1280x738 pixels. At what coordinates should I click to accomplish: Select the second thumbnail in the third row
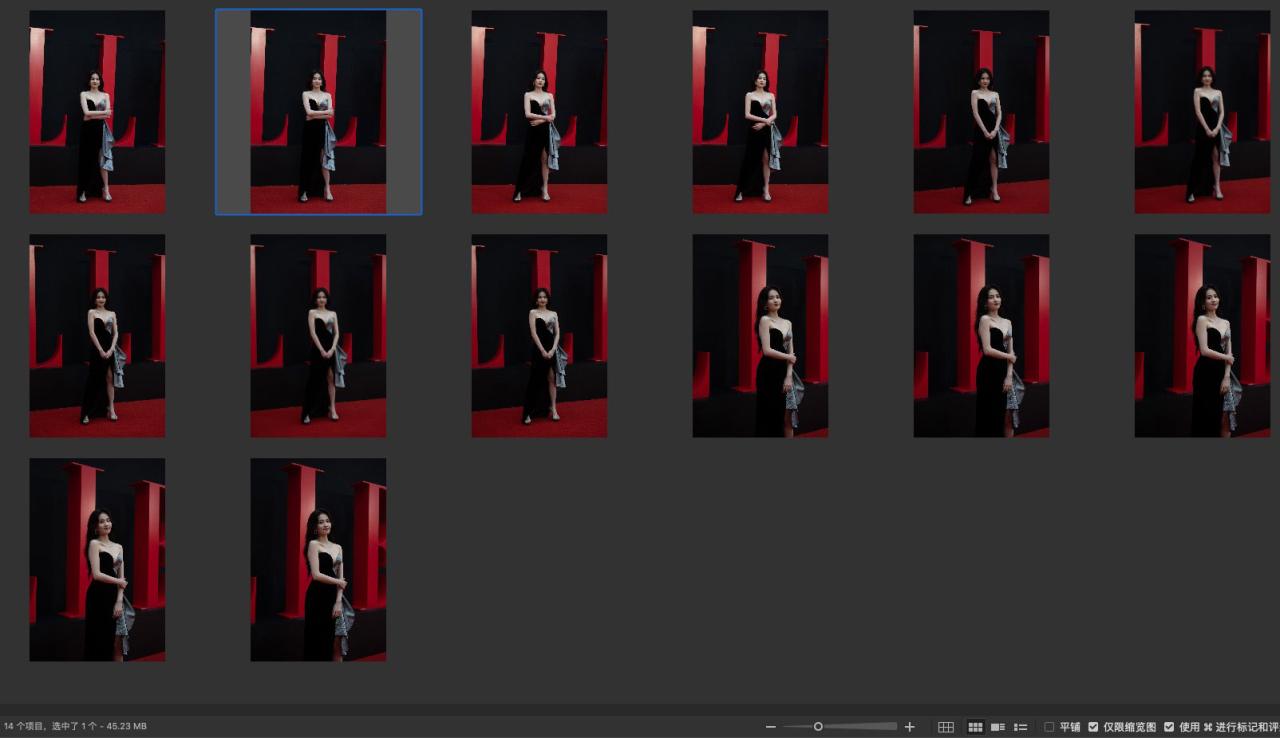point(318,560)
